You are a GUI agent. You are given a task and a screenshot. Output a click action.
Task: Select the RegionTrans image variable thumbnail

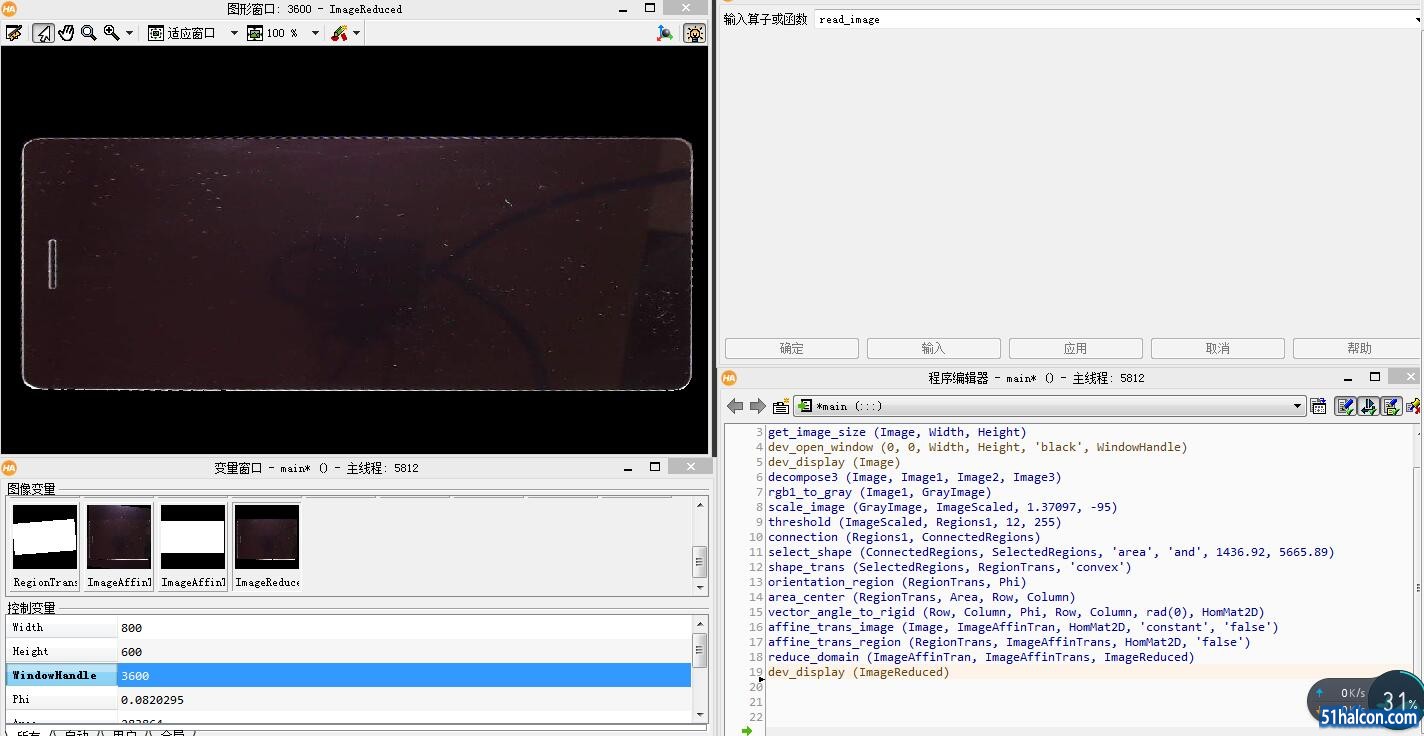[45, 546]
